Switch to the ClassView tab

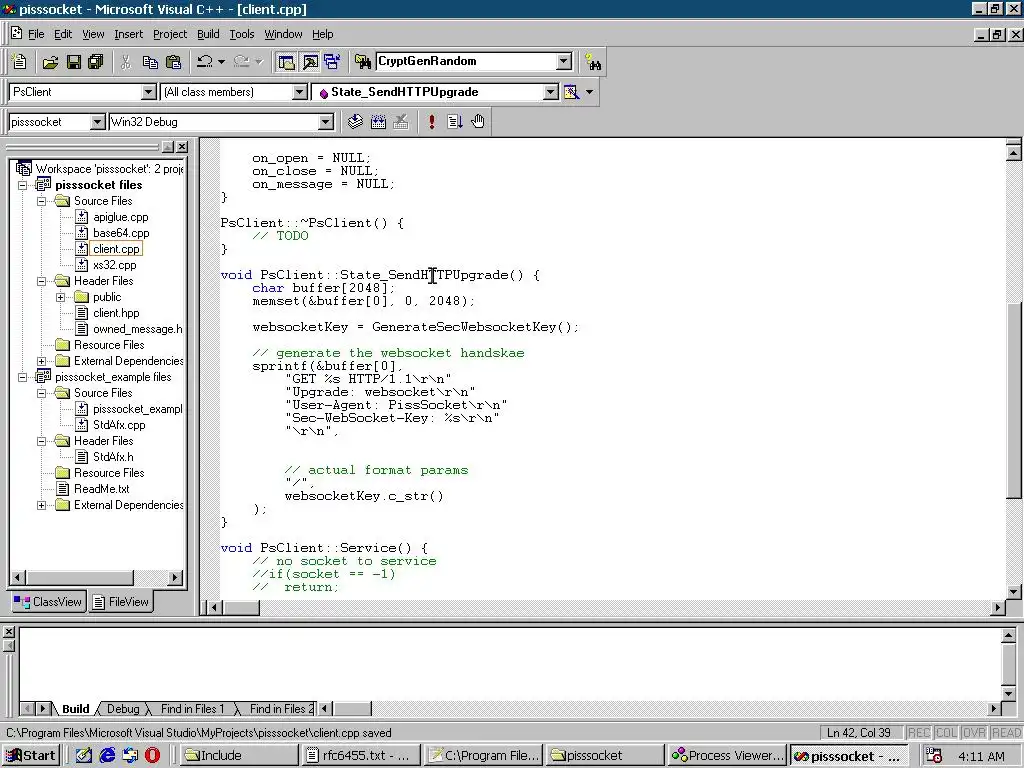tap(48, 601)
